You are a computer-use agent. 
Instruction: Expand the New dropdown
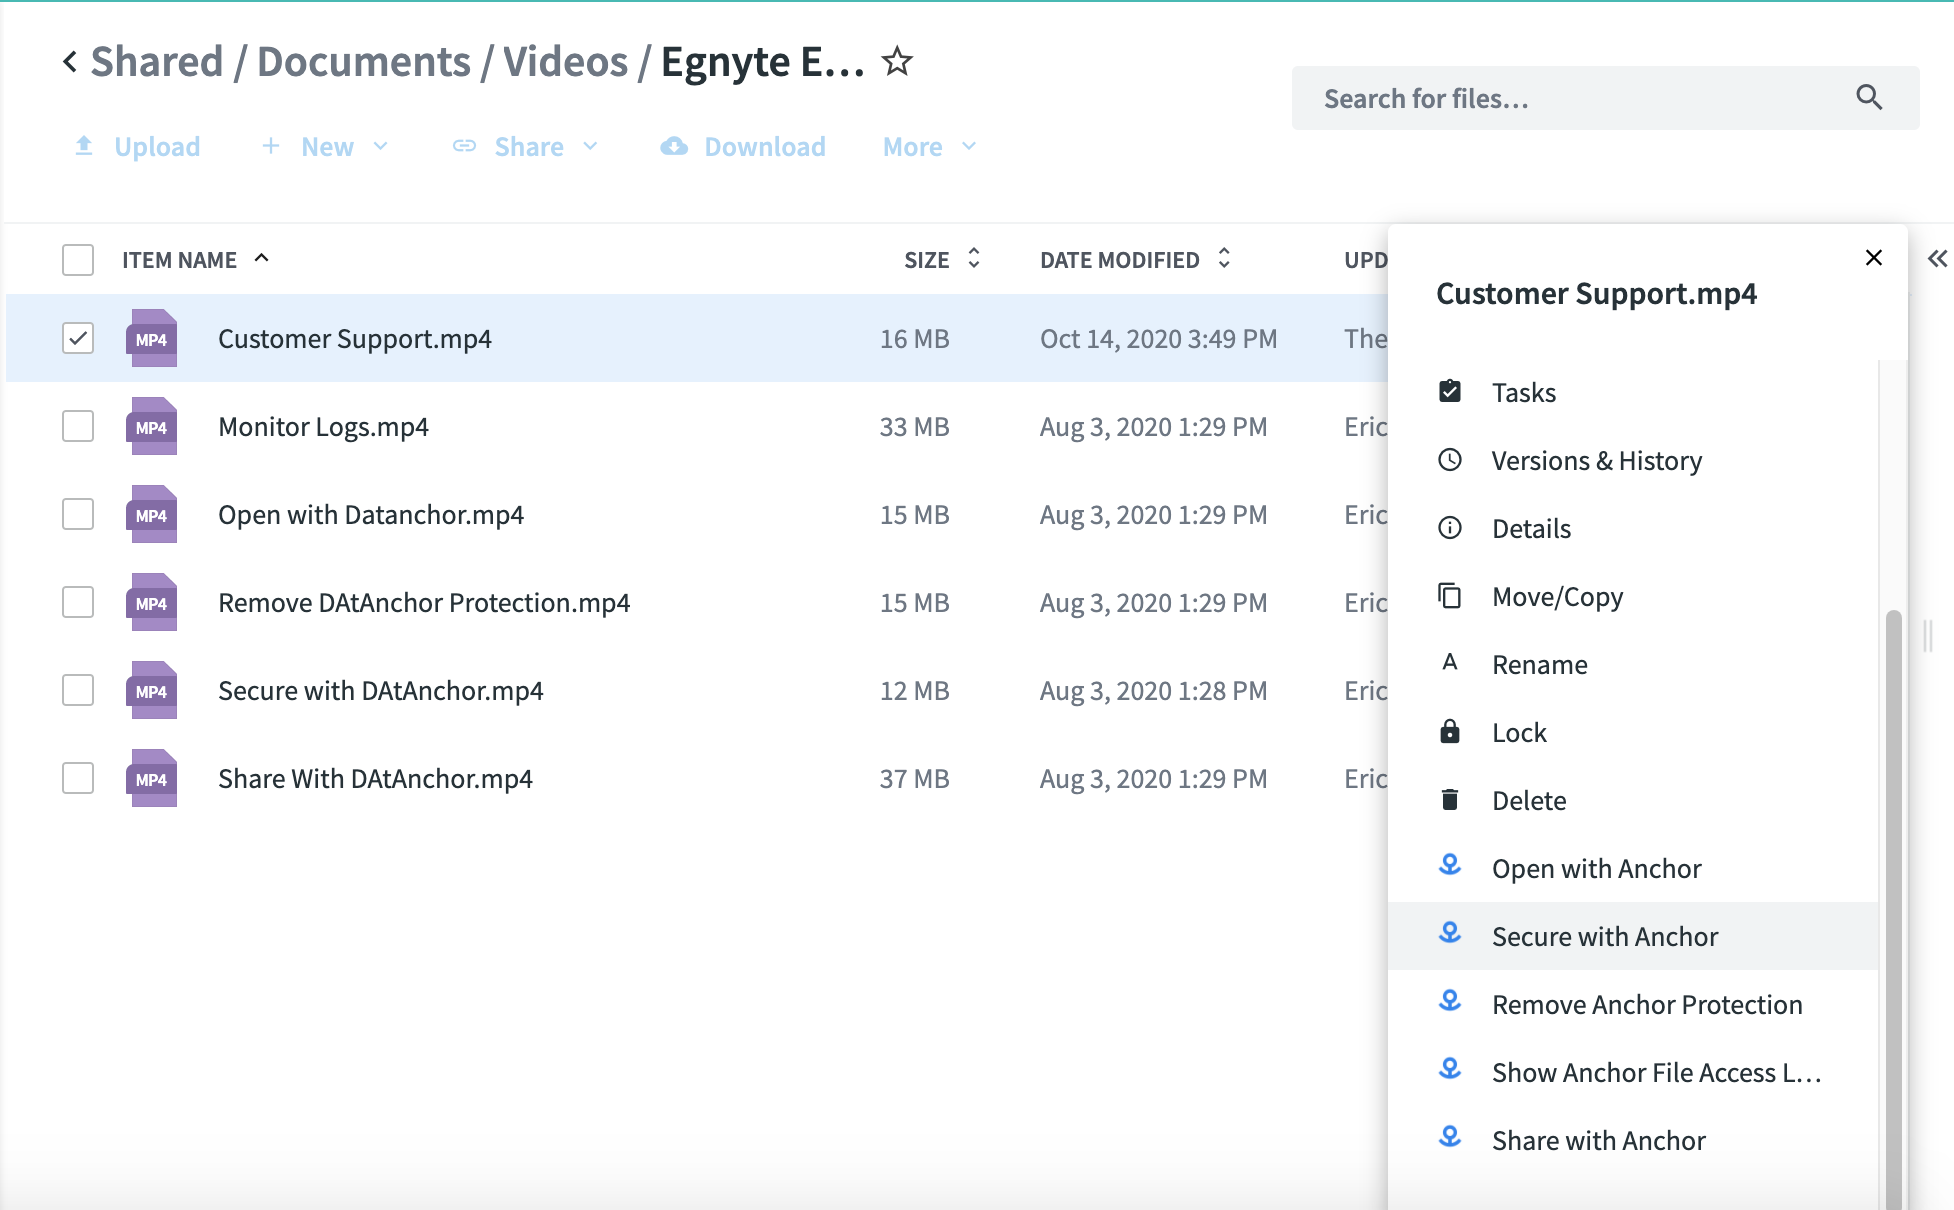[325, 147]
